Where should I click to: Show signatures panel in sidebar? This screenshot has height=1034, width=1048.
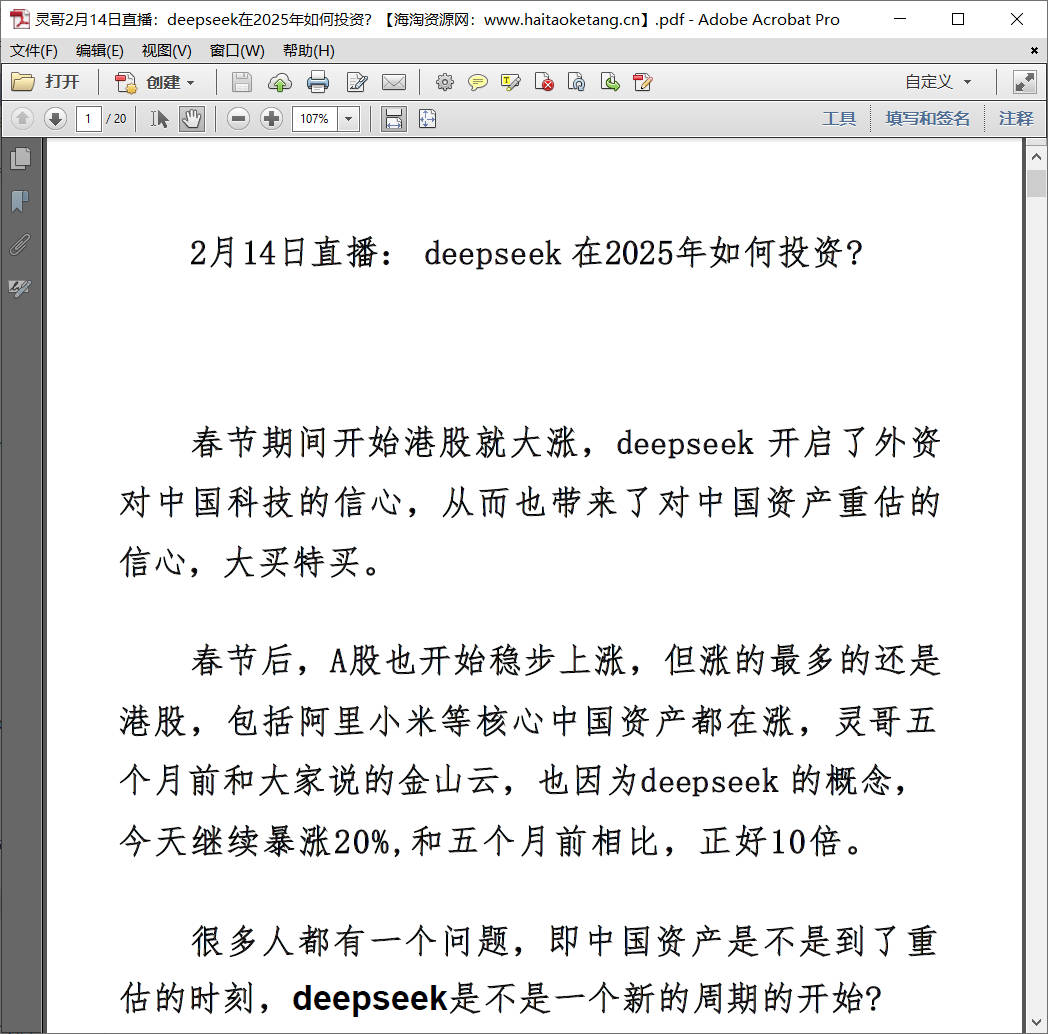(x=21, y=288)
